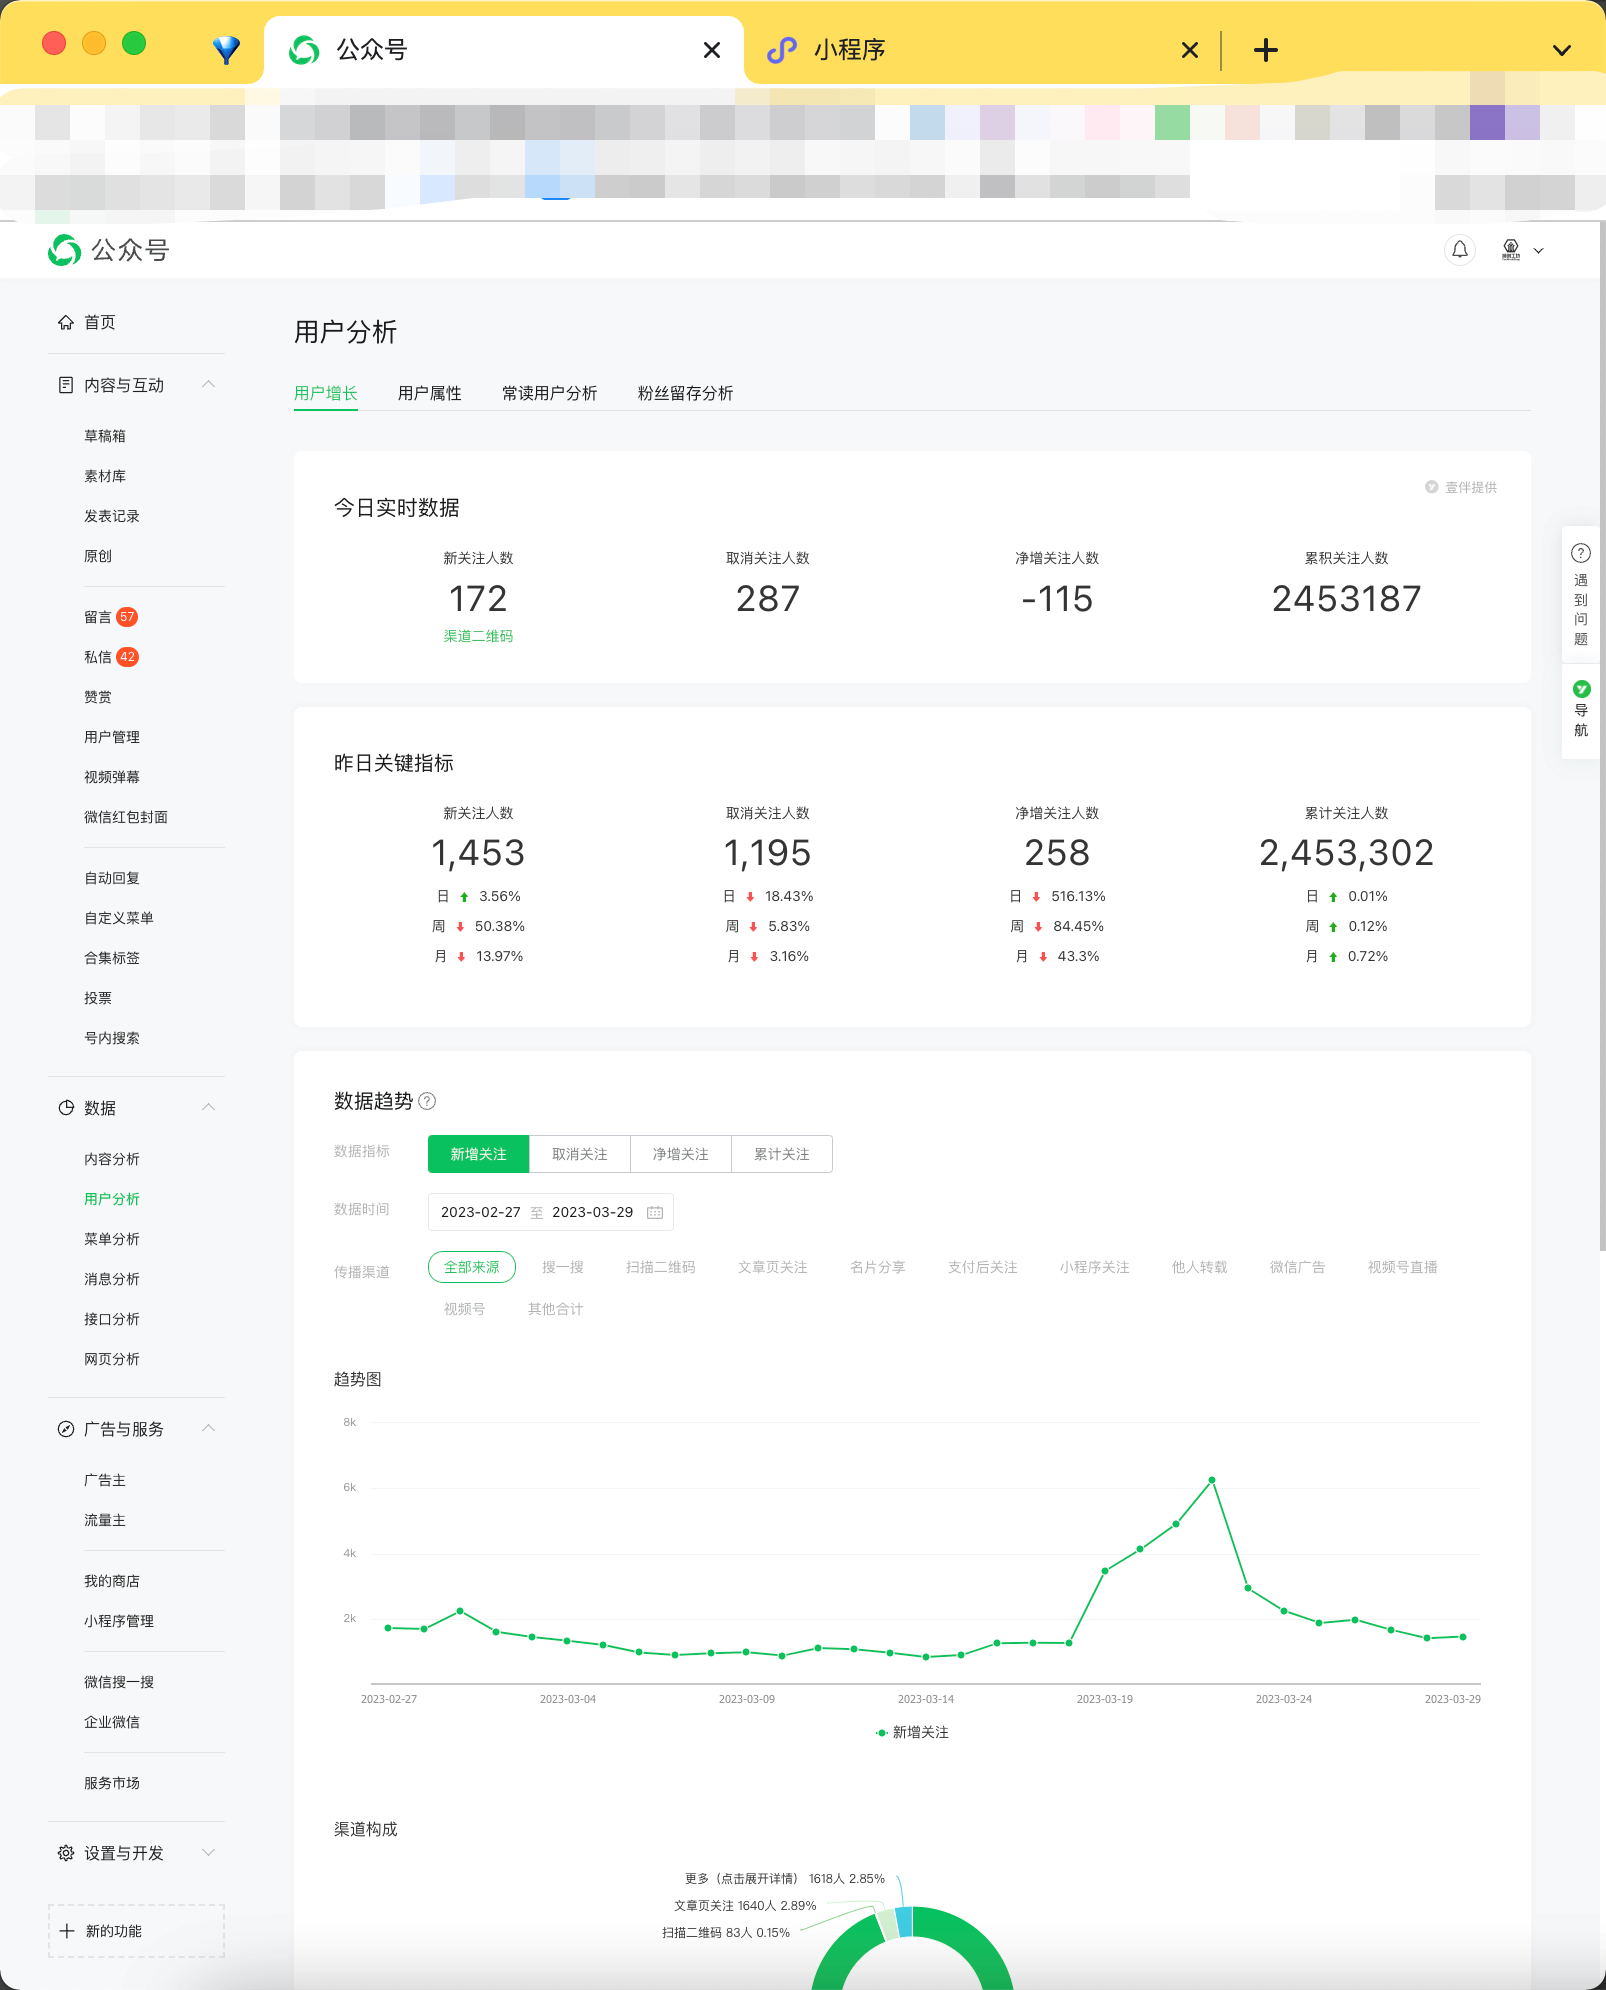Click the 设置与开发 gear icon
The height and width of the screenshot is (1990, 1606).
click(x=66, y=1853)
